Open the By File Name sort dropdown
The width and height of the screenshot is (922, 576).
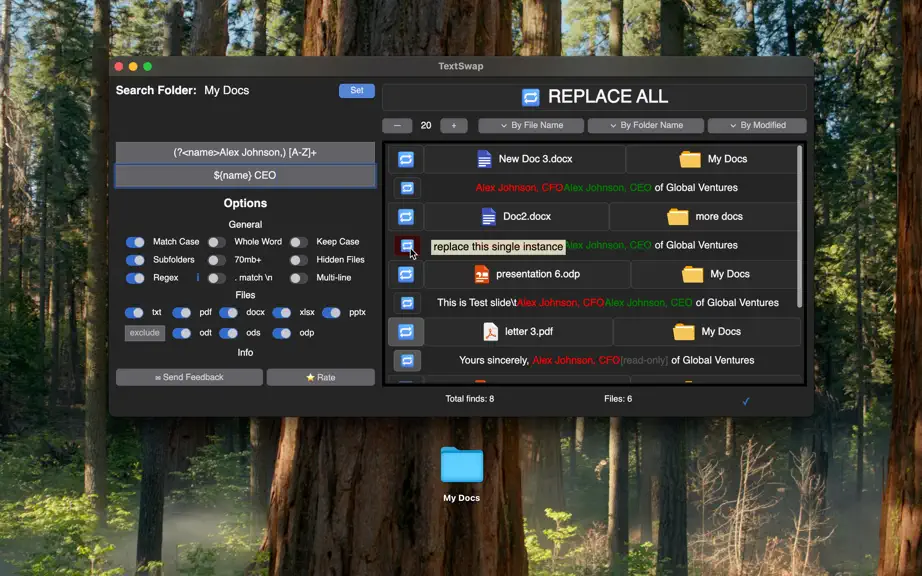point(531,125)
